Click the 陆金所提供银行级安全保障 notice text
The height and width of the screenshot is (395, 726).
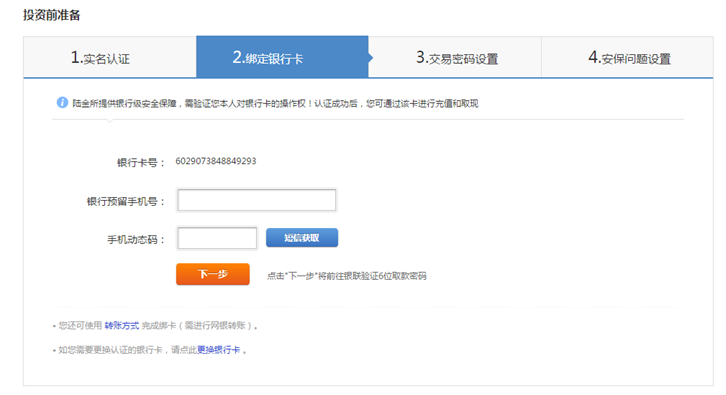click(x=275, y=103)
